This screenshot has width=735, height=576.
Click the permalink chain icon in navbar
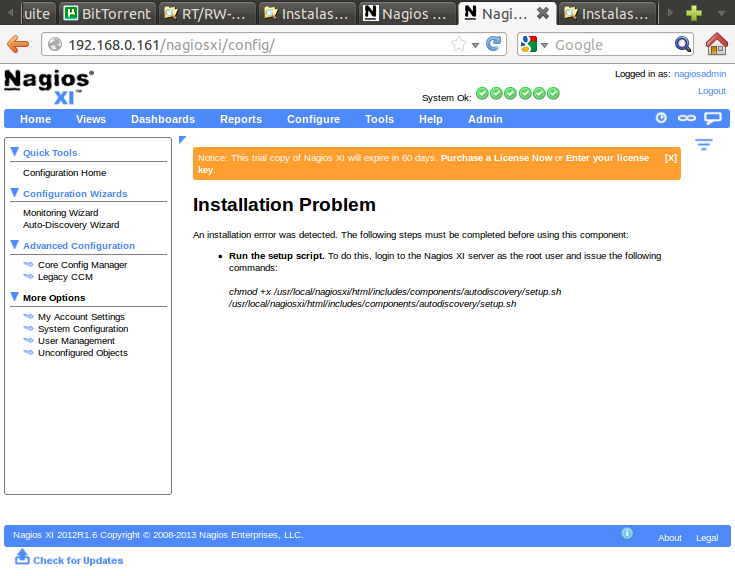[687, 118]
